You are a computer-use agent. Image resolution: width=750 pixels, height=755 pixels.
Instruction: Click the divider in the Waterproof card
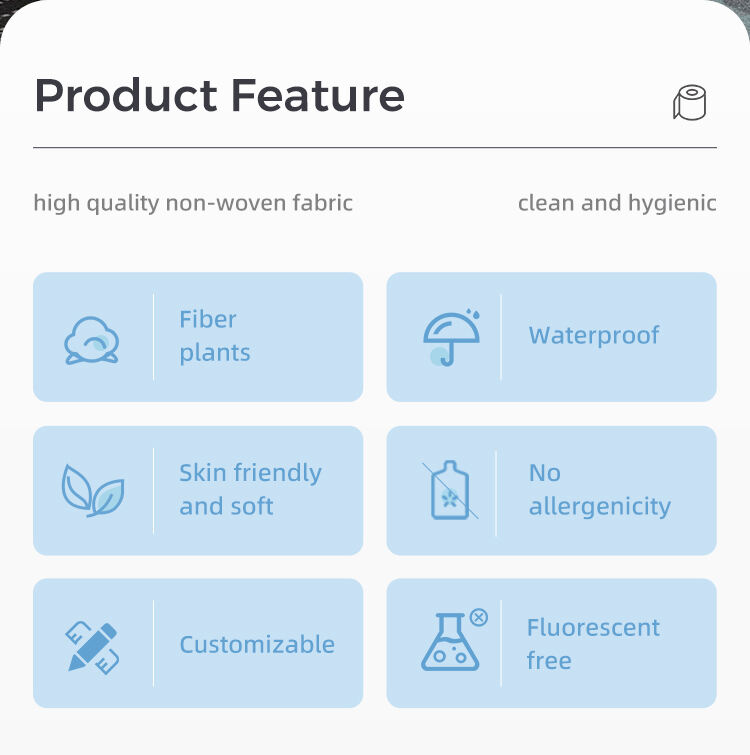501,337
